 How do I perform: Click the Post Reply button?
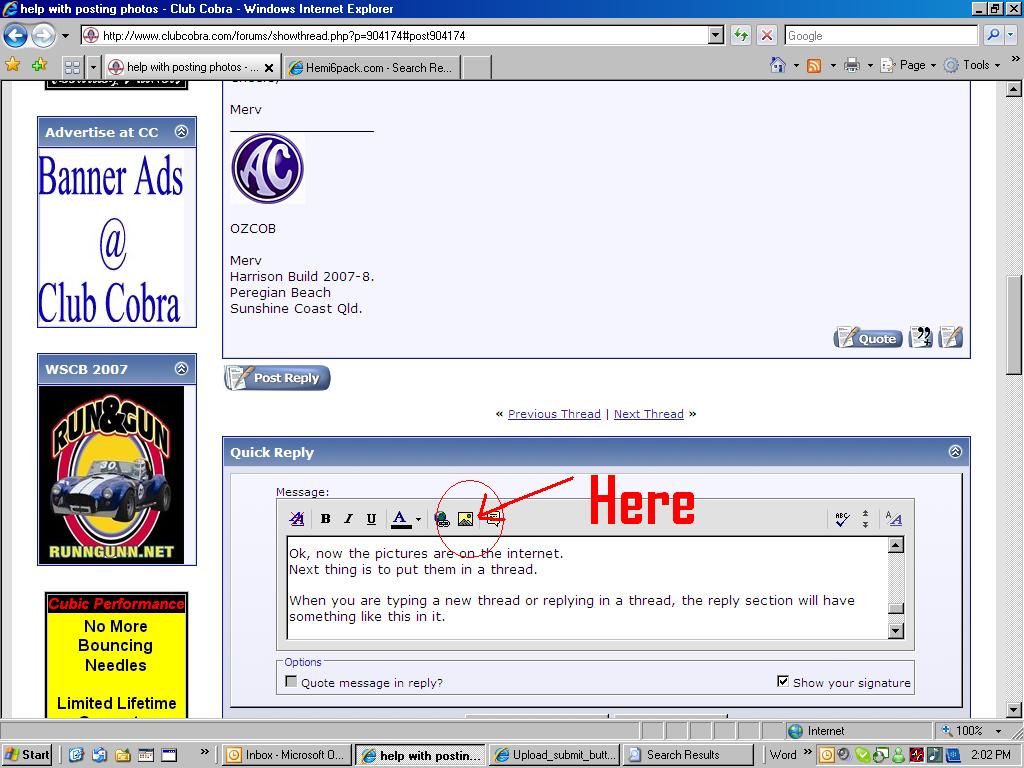point(277,378)
